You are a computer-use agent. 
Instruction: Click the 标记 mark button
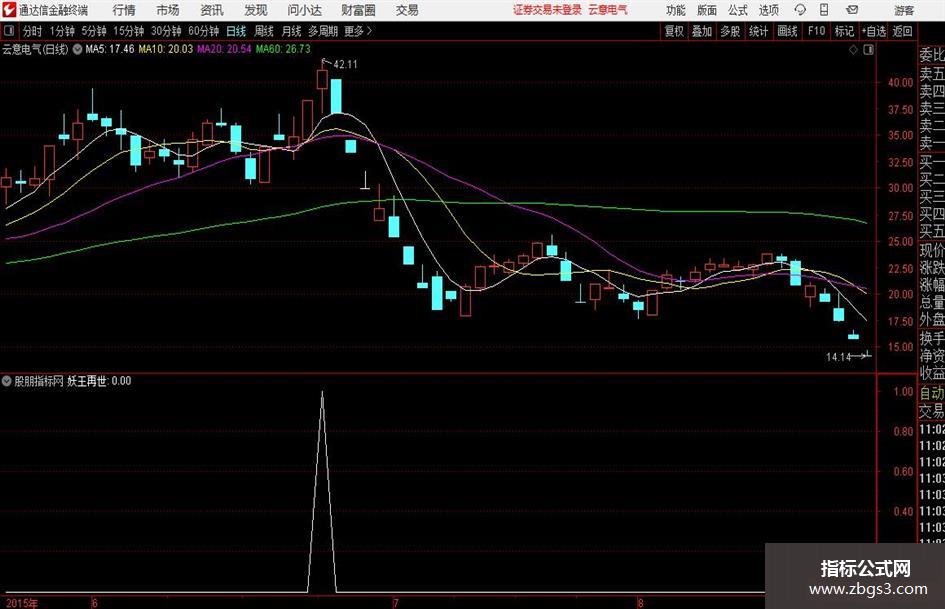coord(844,31)
